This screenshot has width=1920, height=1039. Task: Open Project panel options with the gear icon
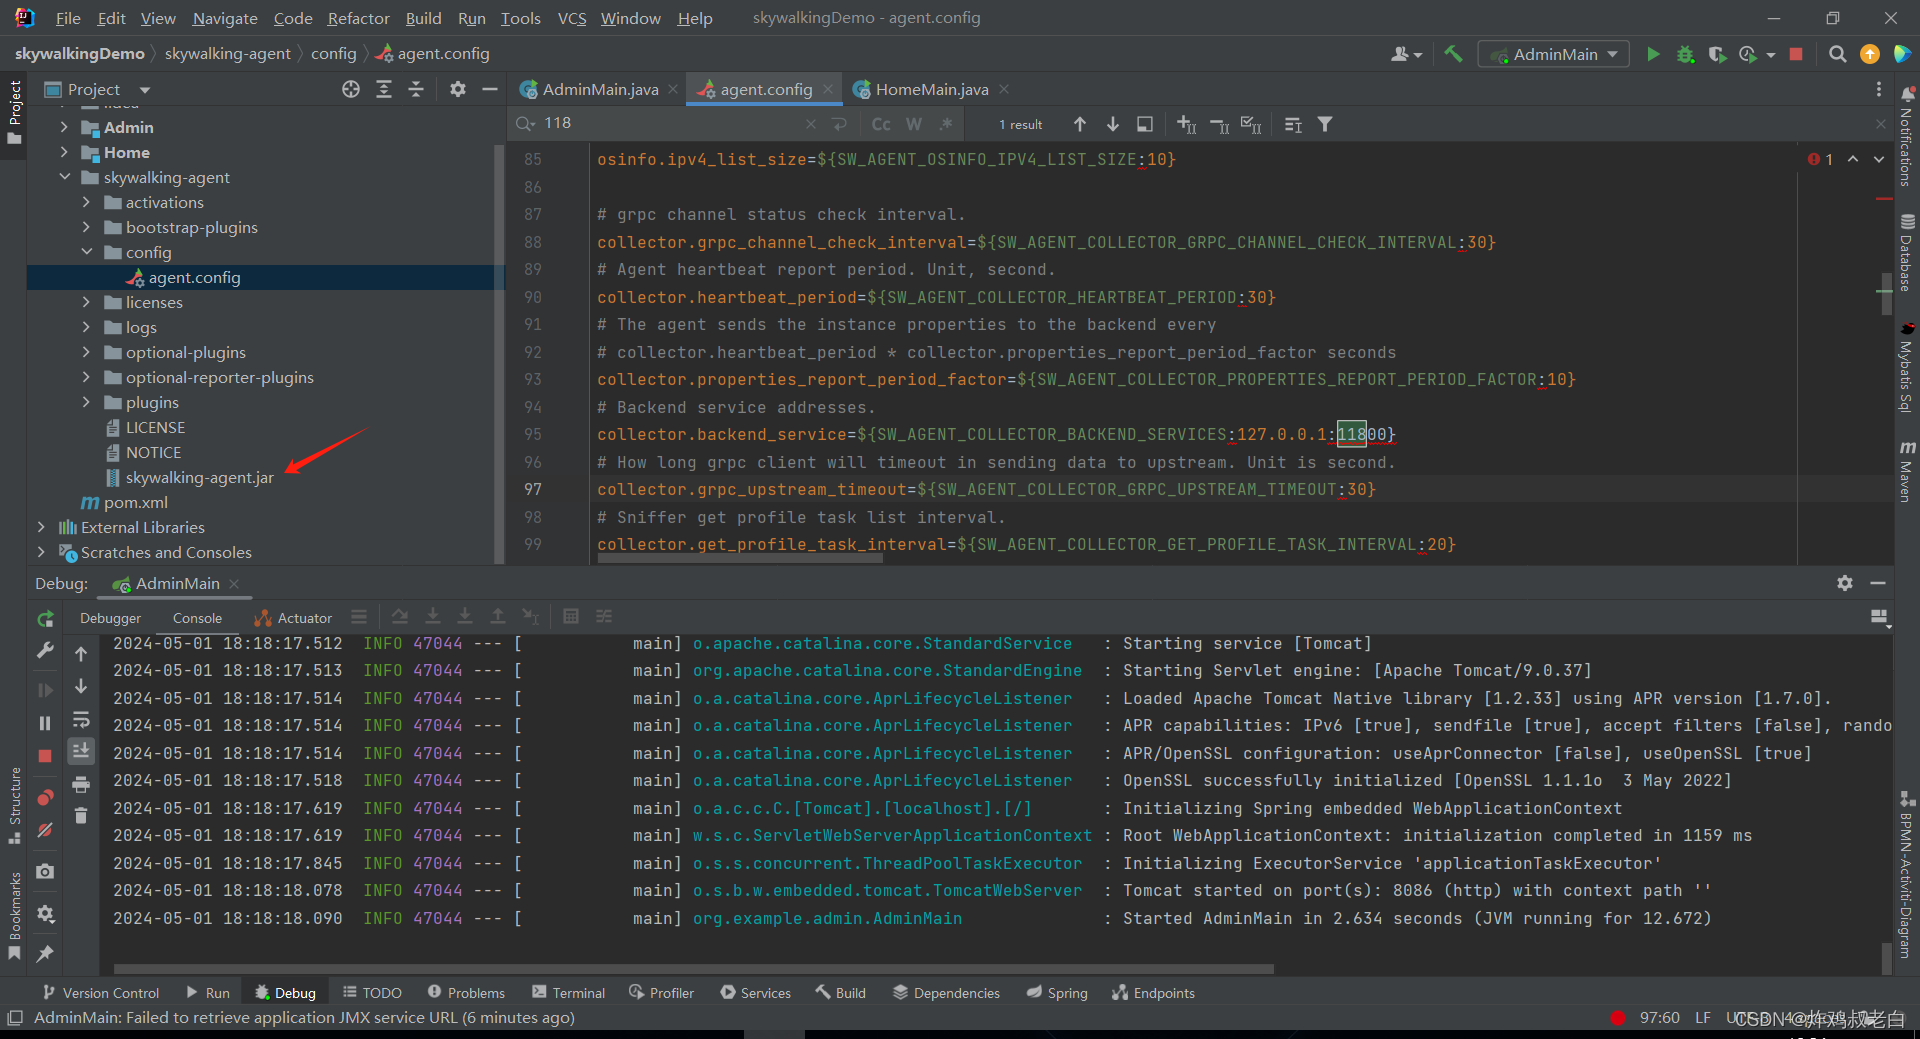tap(458, 90)
